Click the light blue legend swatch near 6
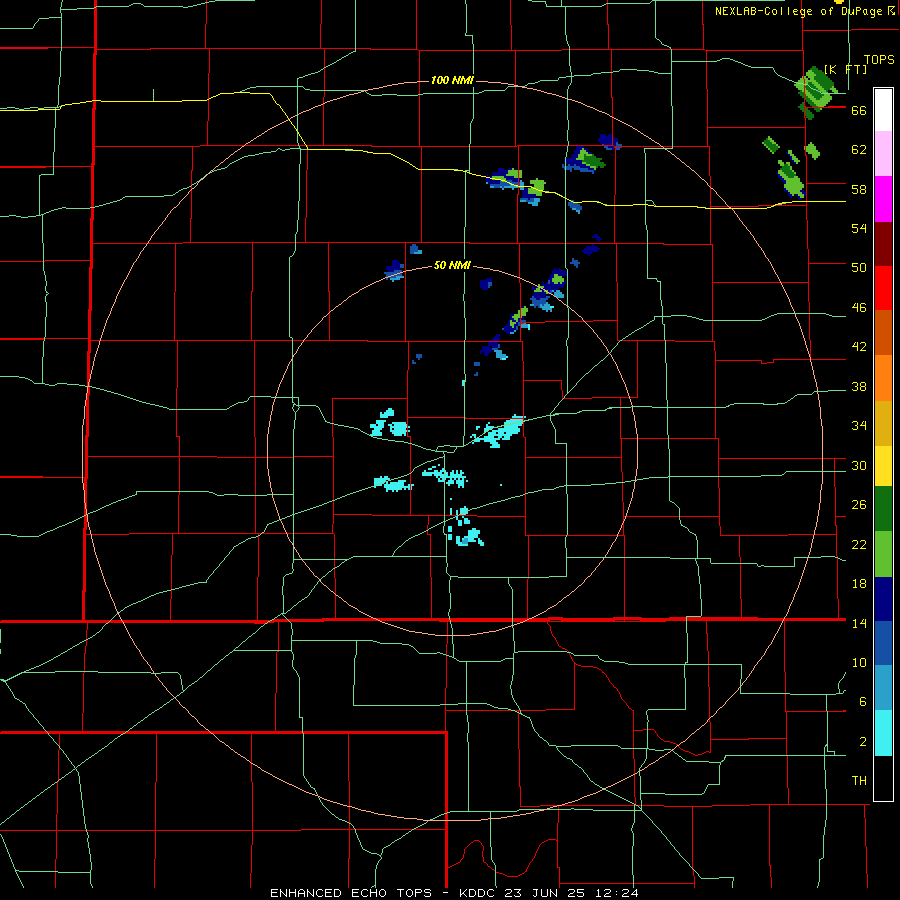The image size is (900, 900). pyautogui.click(x=883, y=688)
